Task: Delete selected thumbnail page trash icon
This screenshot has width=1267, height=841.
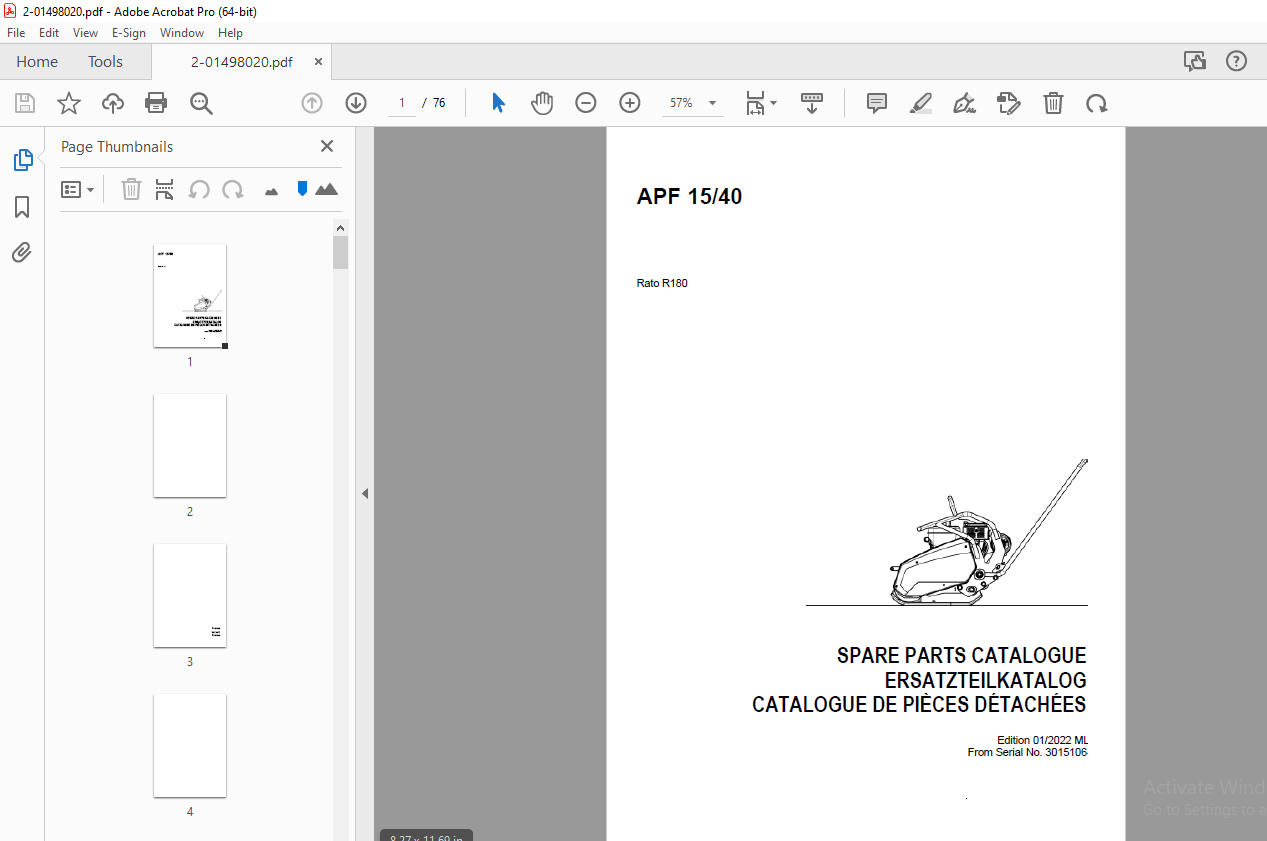Action: (x=131, y=189)
